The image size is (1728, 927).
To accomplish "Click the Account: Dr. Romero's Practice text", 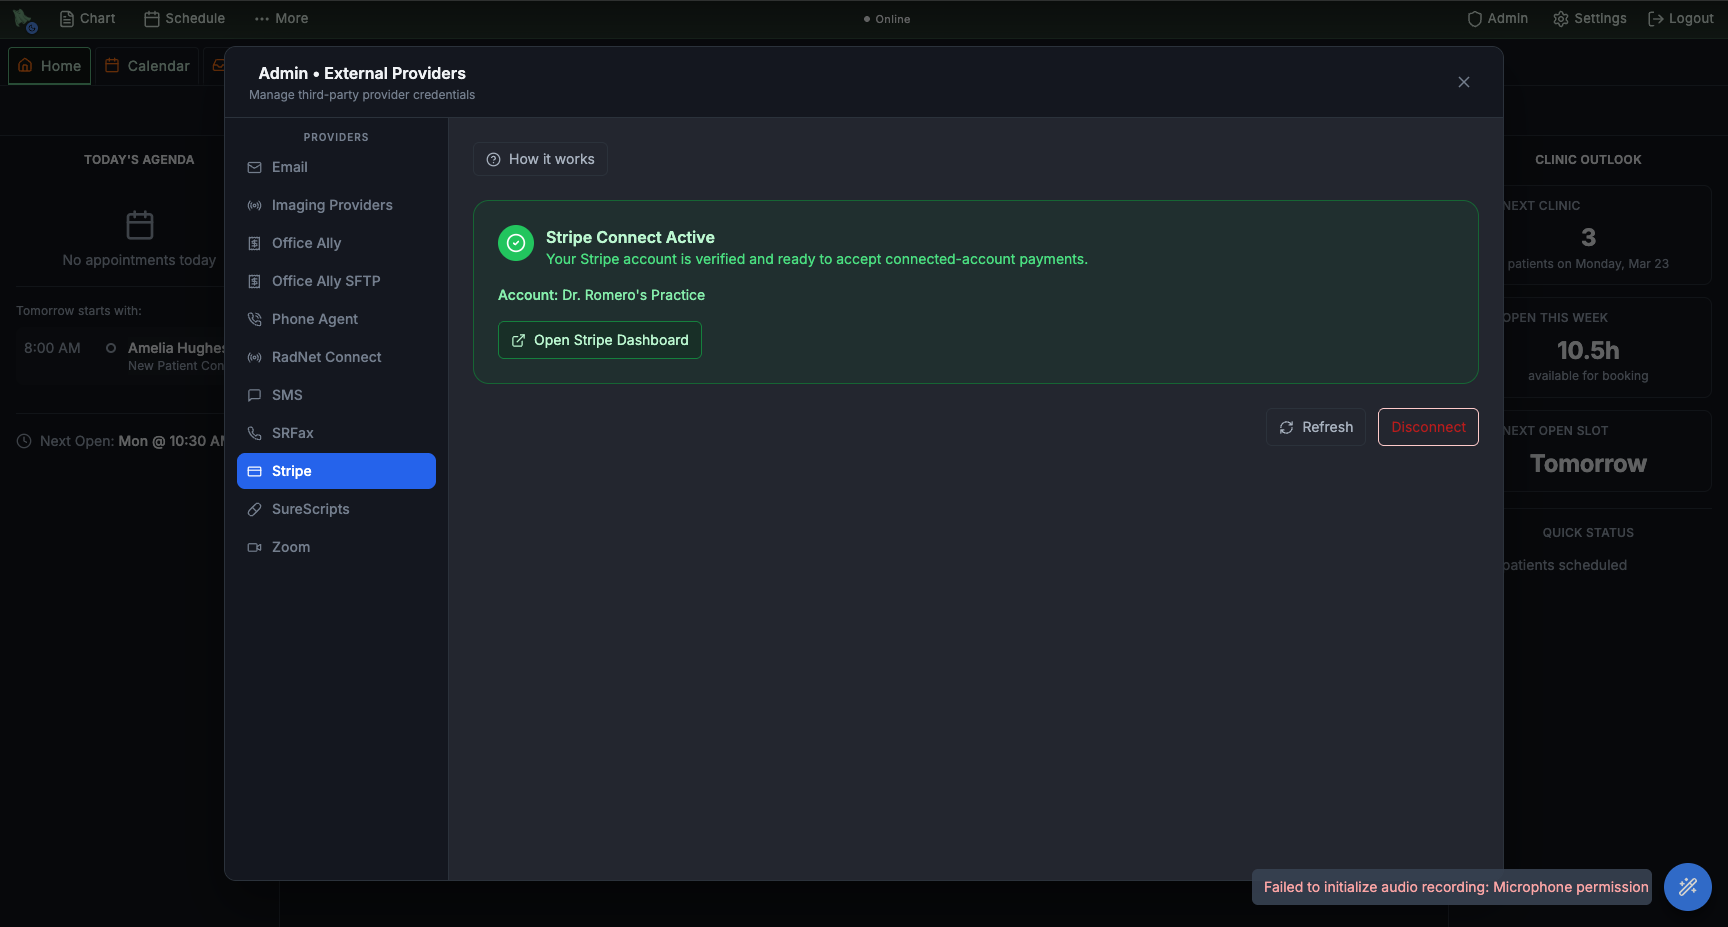I will point(601,295).
